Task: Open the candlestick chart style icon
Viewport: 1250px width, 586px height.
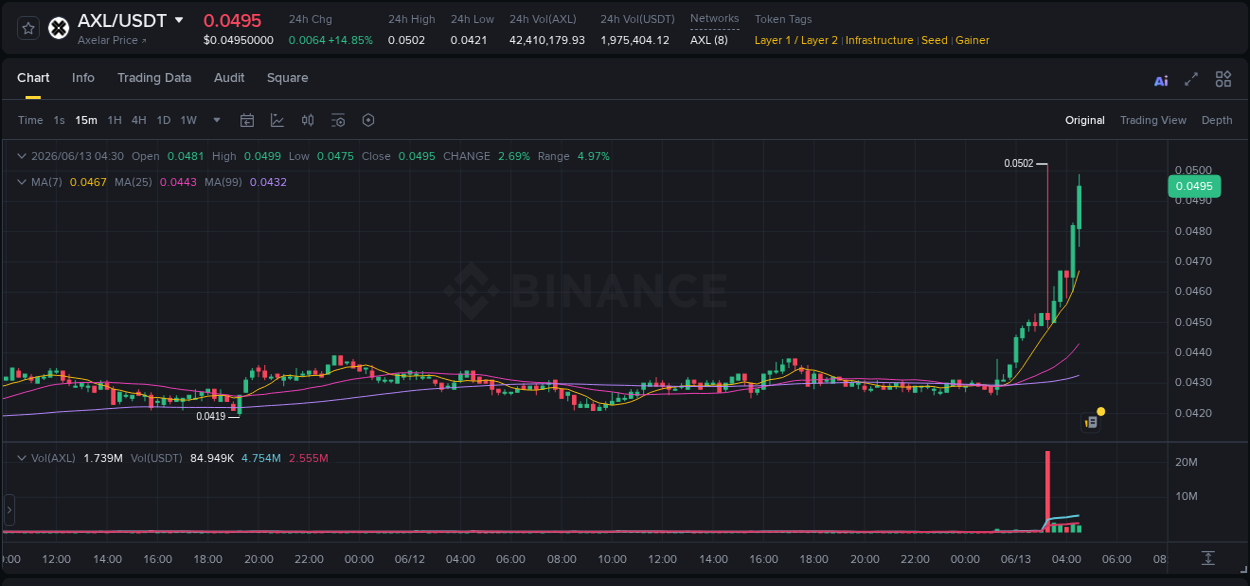Action: (x=308, y=120)
